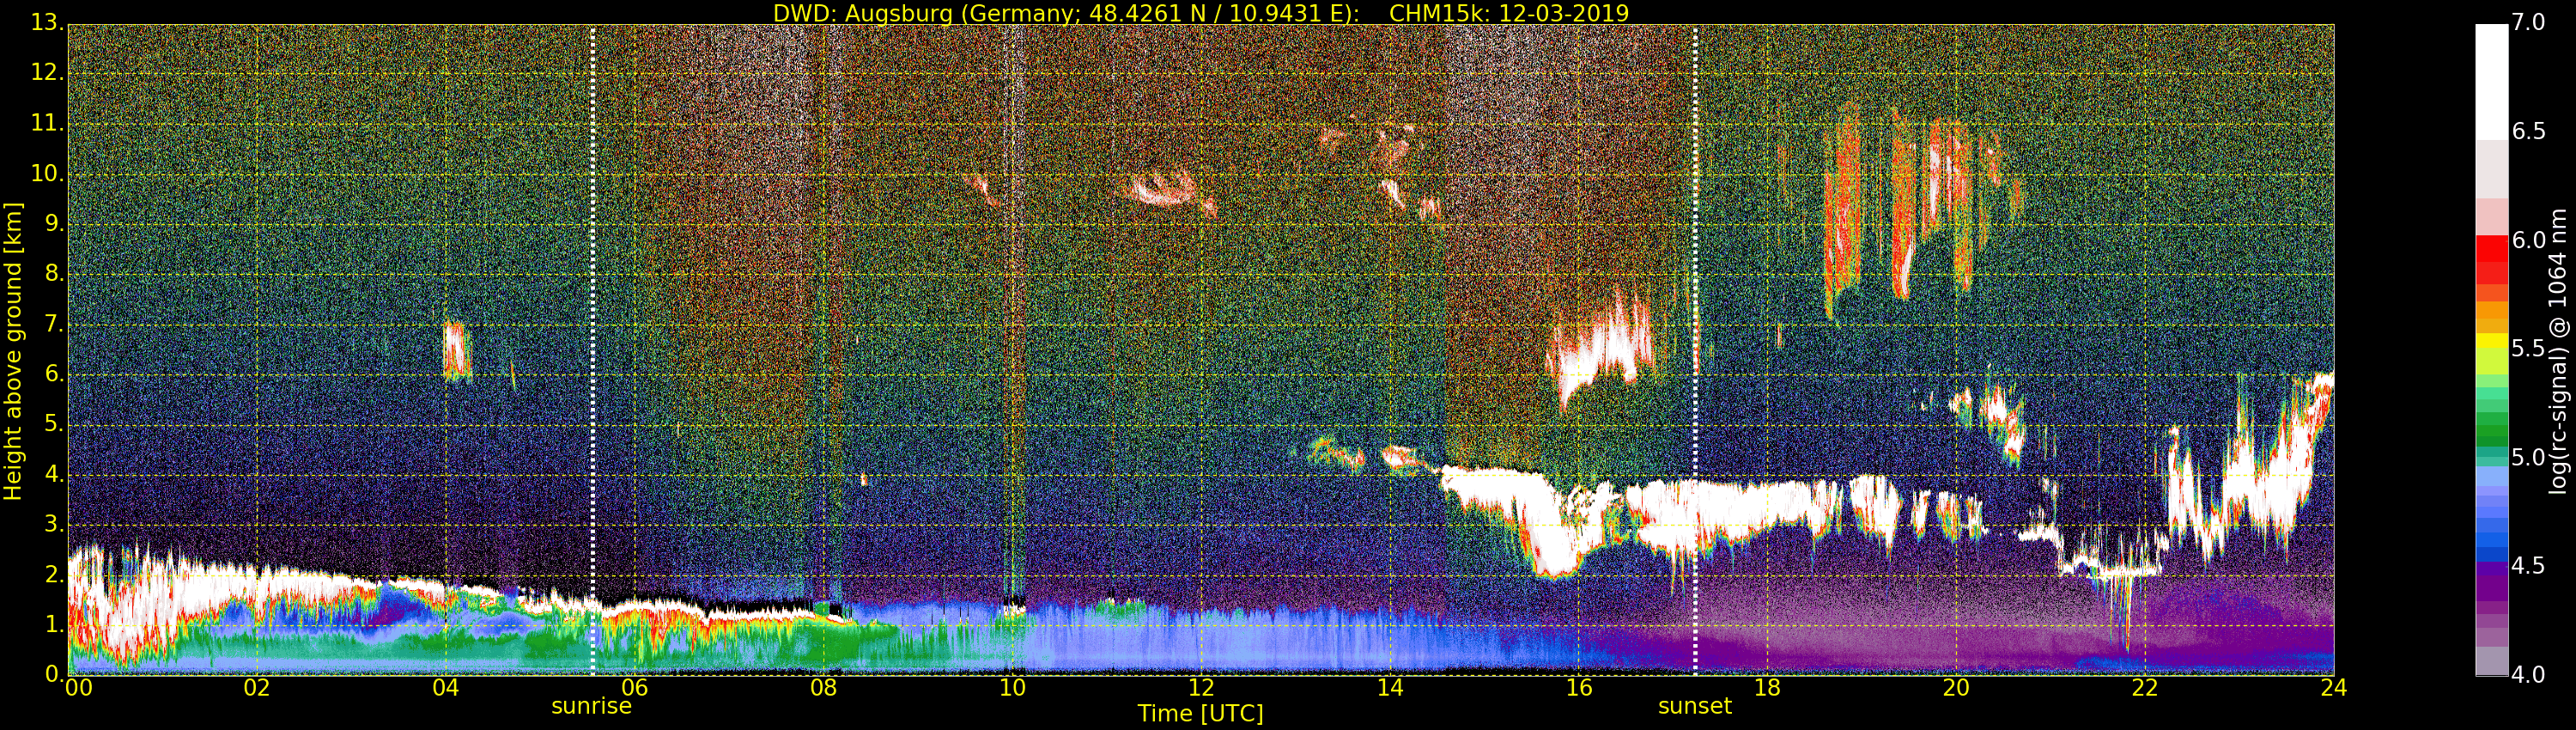Screen dimensions: 2576x730
Task: Click the x-axis tick label '20'
Action: 1956,688
